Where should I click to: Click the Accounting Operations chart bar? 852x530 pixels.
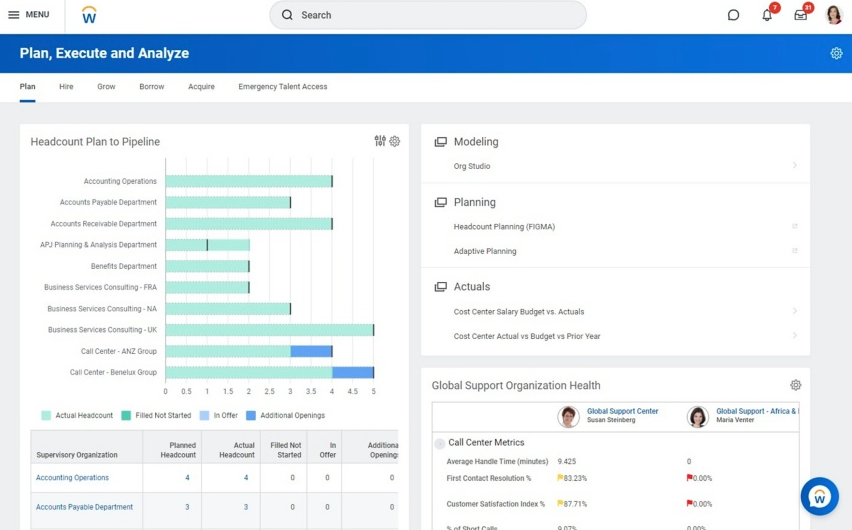249,181
